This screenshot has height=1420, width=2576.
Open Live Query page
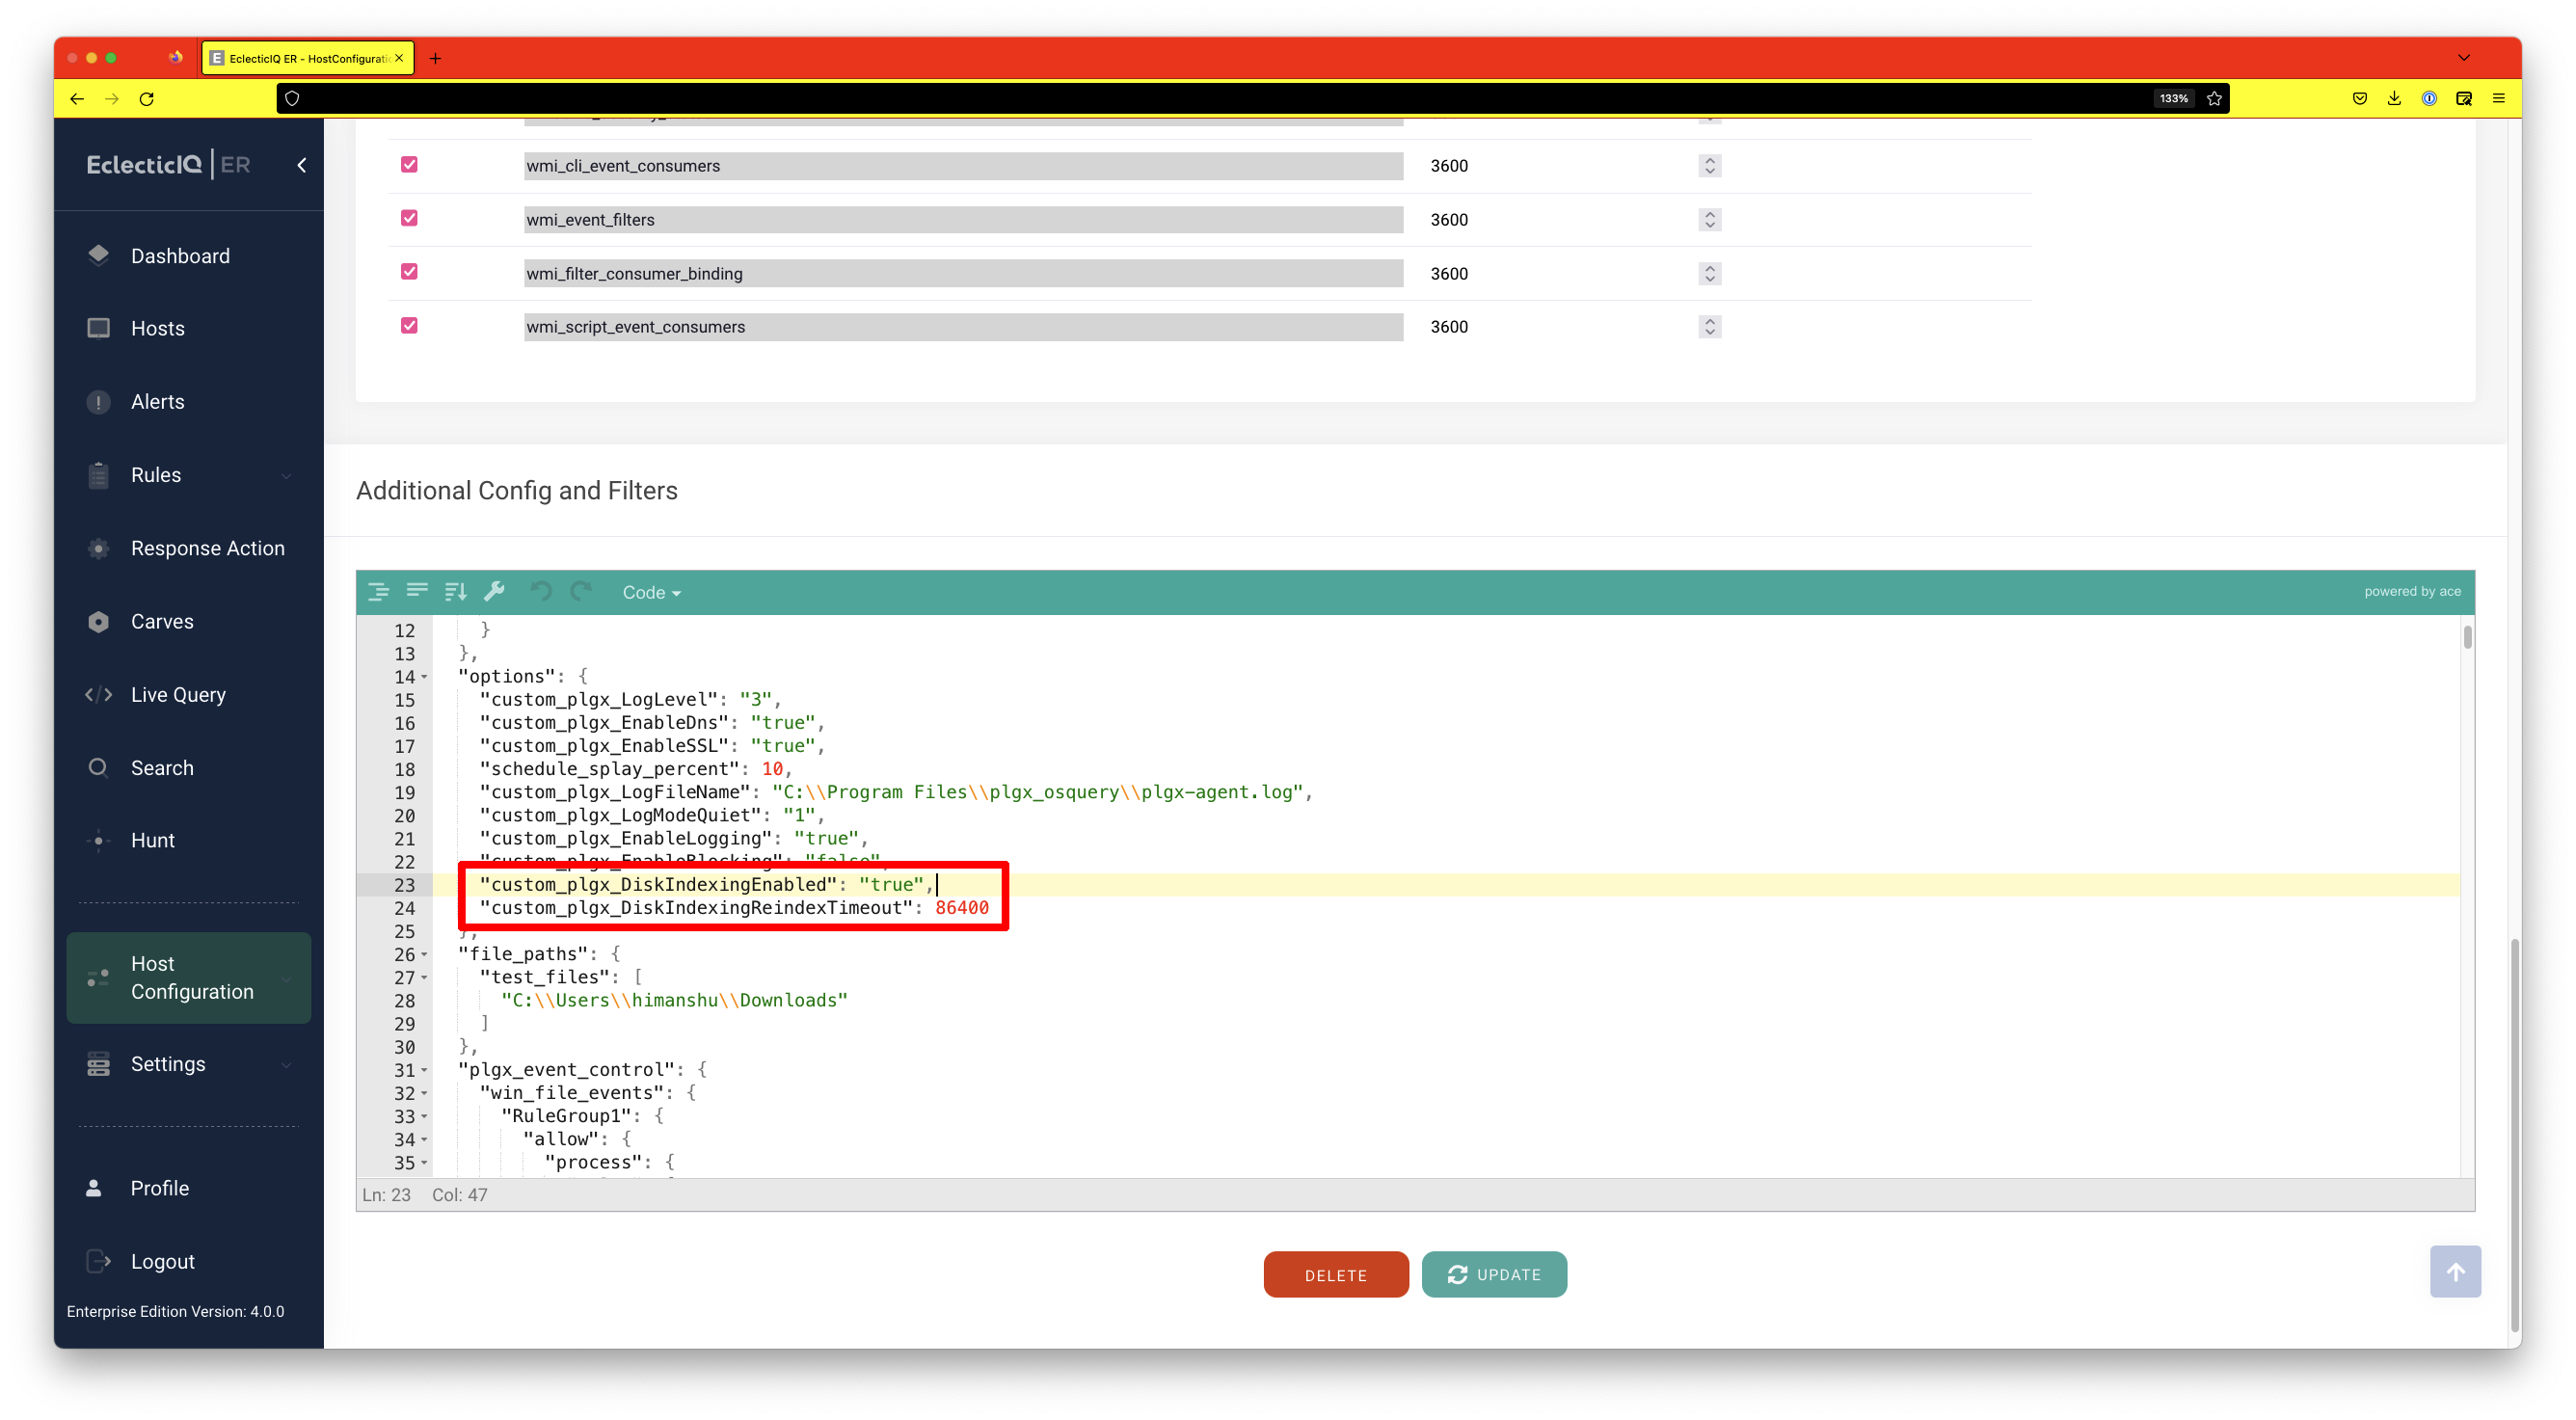[x=178, y=694]
